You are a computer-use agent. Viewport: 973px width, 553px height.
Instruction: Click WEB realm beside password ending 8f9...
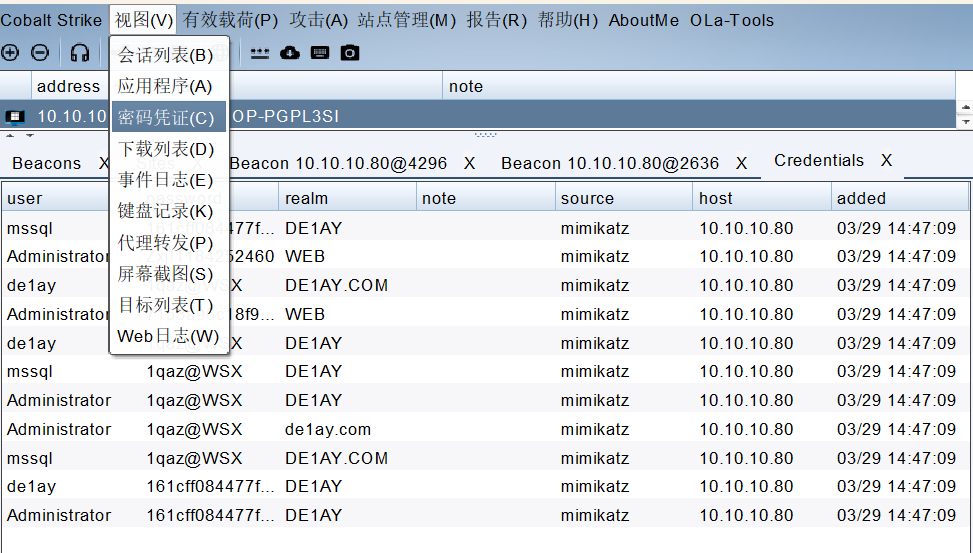(x=305, y=314)
